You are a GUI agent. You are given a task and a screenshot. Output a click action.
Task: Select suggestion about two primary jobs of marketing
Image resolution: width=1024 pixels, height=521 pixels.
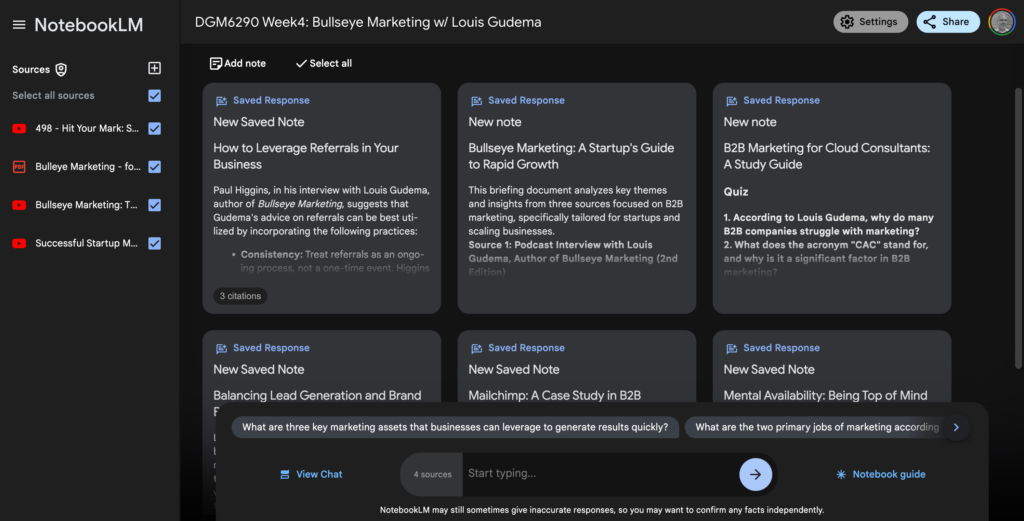tap(817, 428)
